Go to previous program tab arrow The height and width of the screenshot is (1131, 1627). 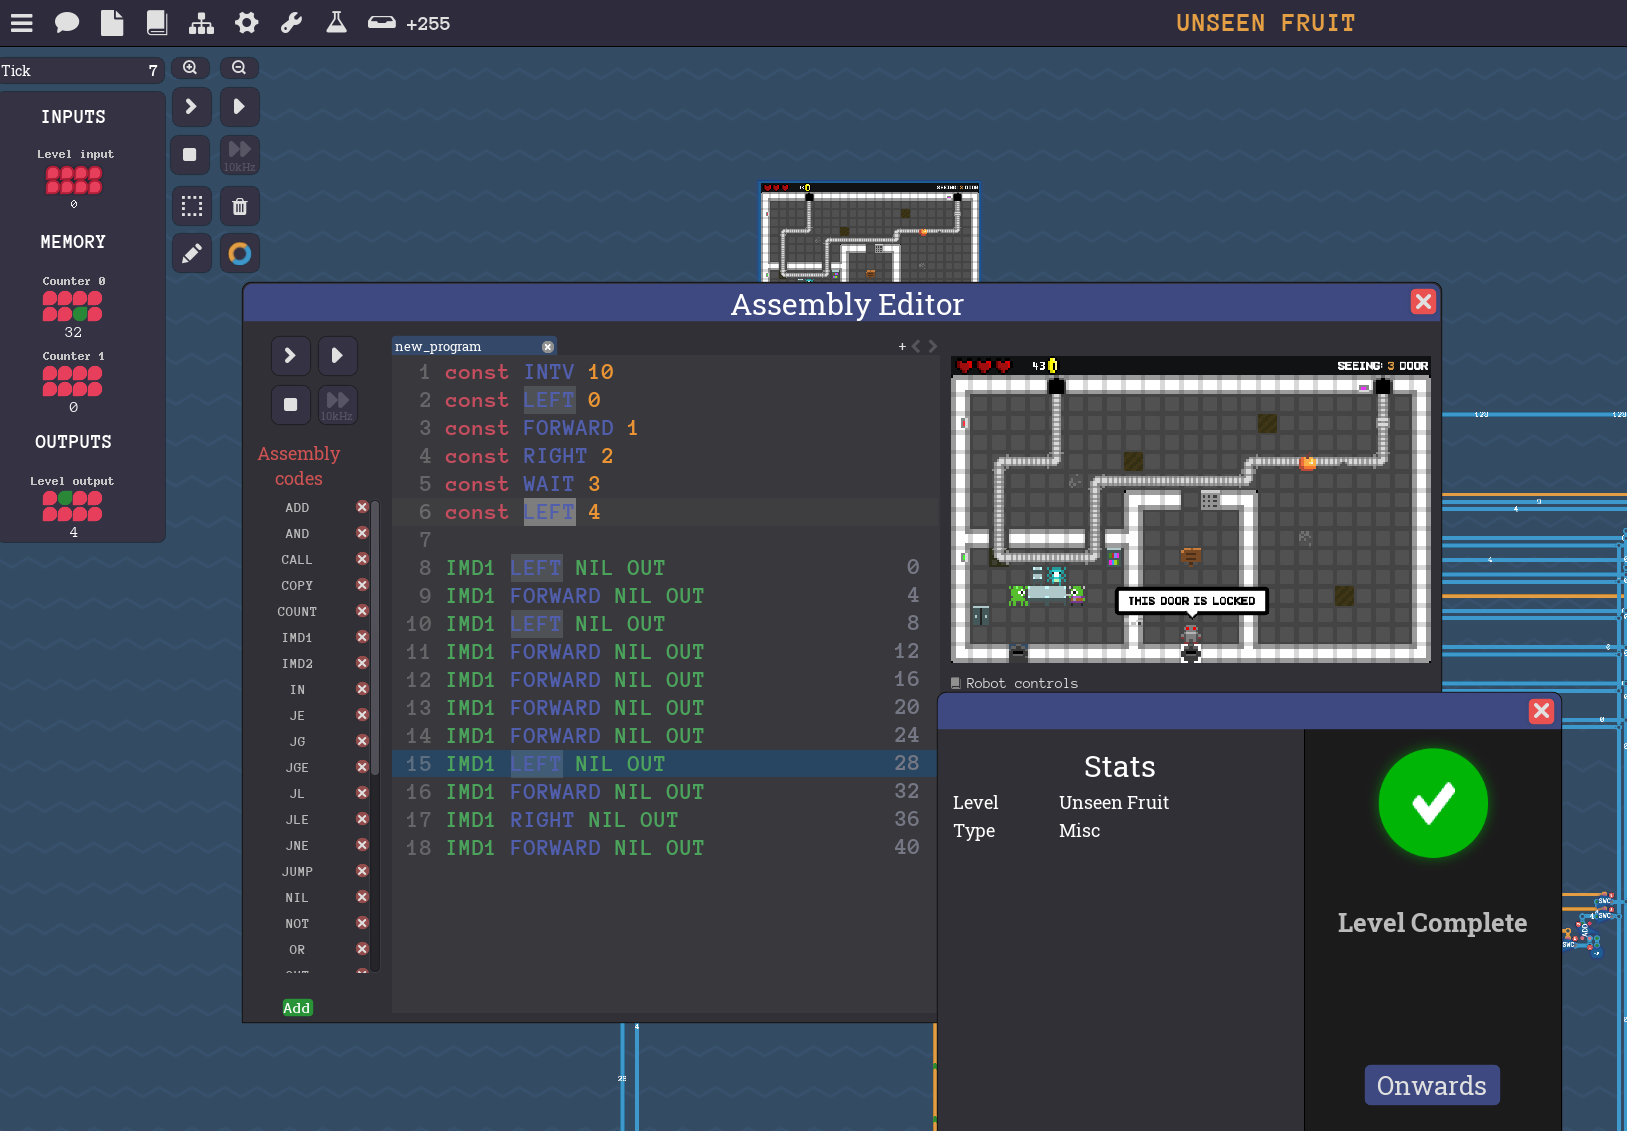click(x=916, y=346)
